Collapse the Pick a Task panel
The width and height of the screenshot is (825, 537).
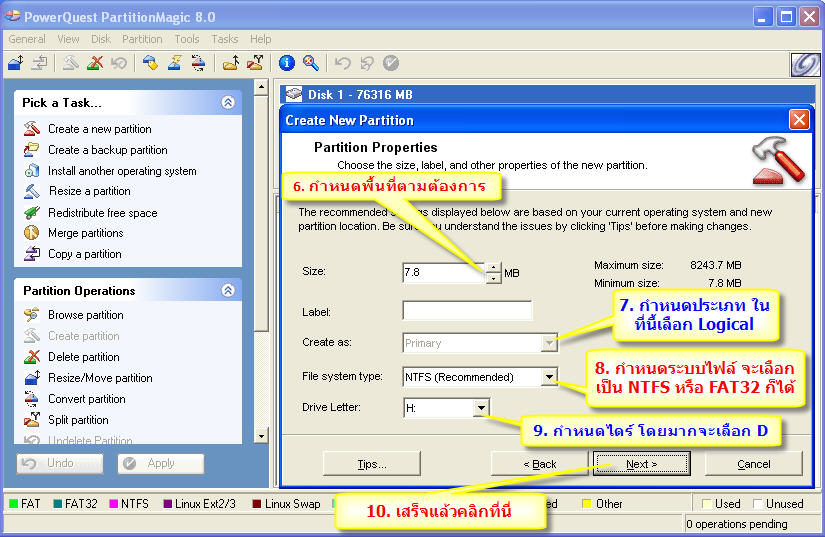[228, 102]
